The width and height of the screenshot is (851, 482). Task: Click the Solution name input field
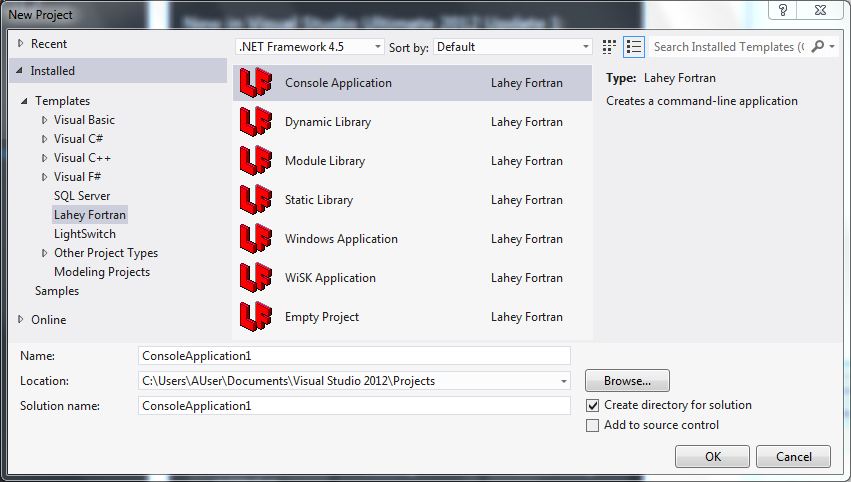354,406
